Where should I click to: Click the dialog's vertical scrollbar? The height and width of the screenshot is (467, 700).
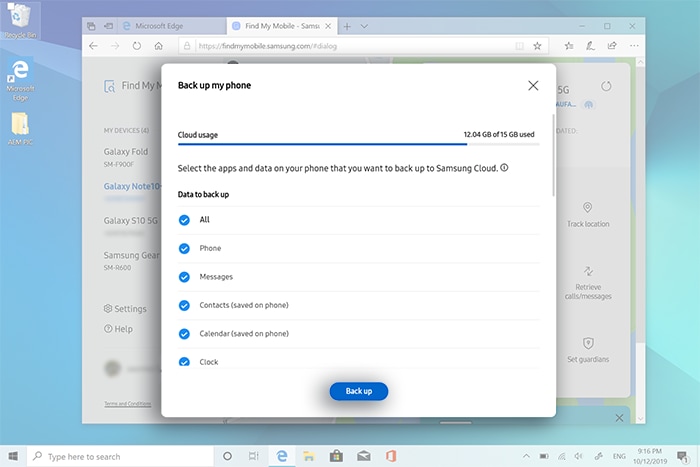tap(554, 155)
